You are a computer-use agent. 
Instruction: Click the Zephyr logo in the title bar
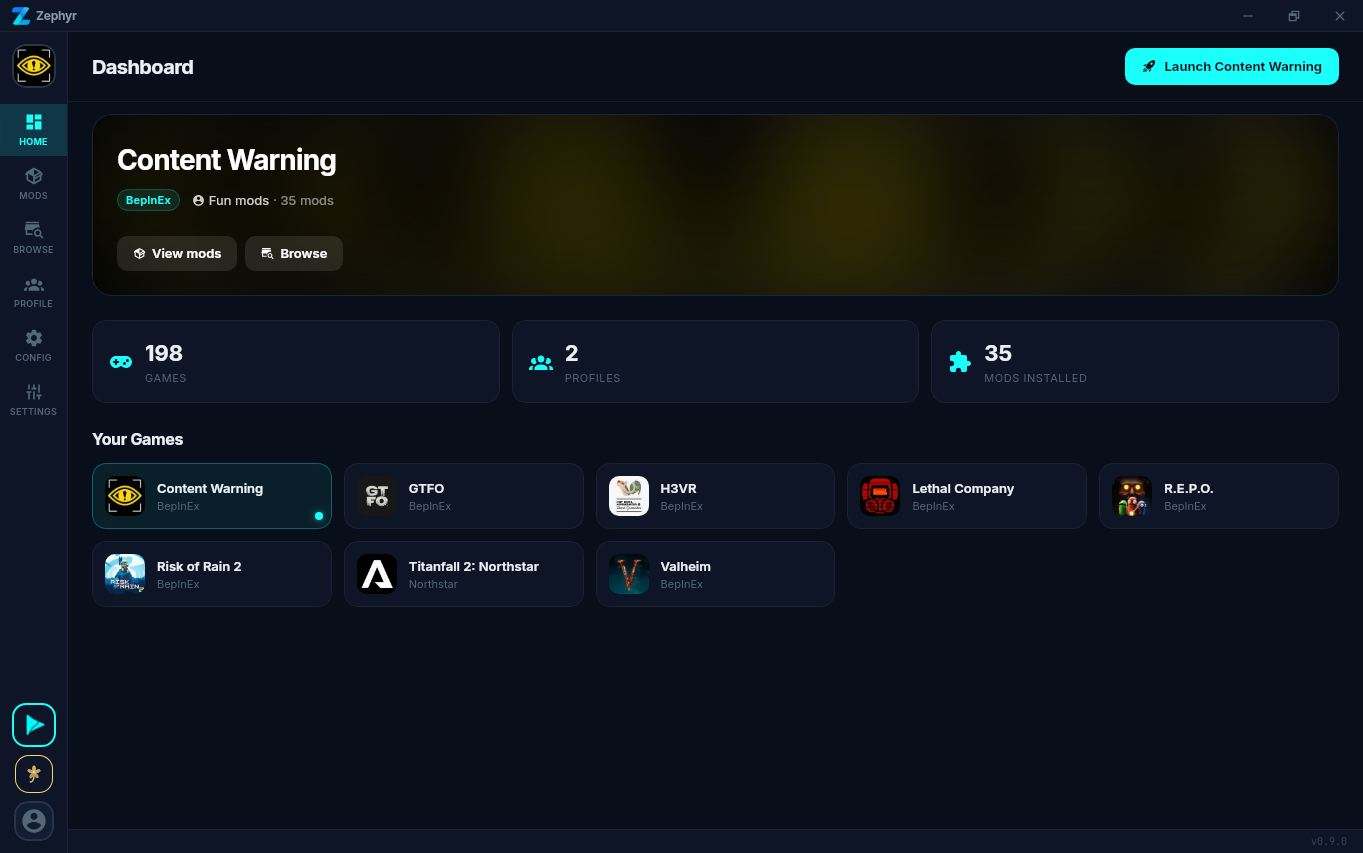point(20,15)
